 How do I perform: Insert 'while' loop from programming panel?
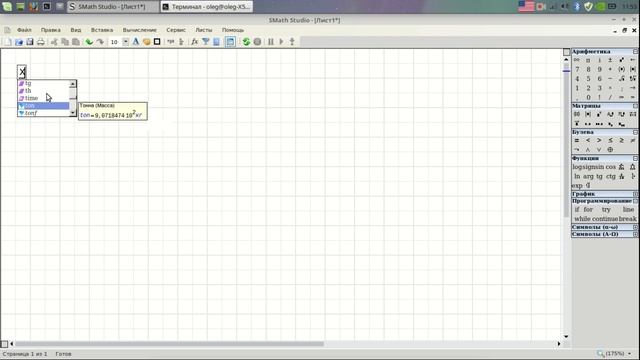(x=582, y=219)
